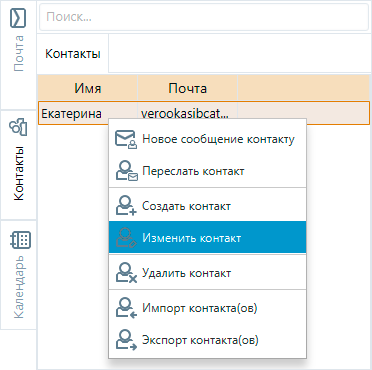Viewport: 372px width, 370px height.
Task: Choose "Удалить контакт" menu entry
Action: 207,273
